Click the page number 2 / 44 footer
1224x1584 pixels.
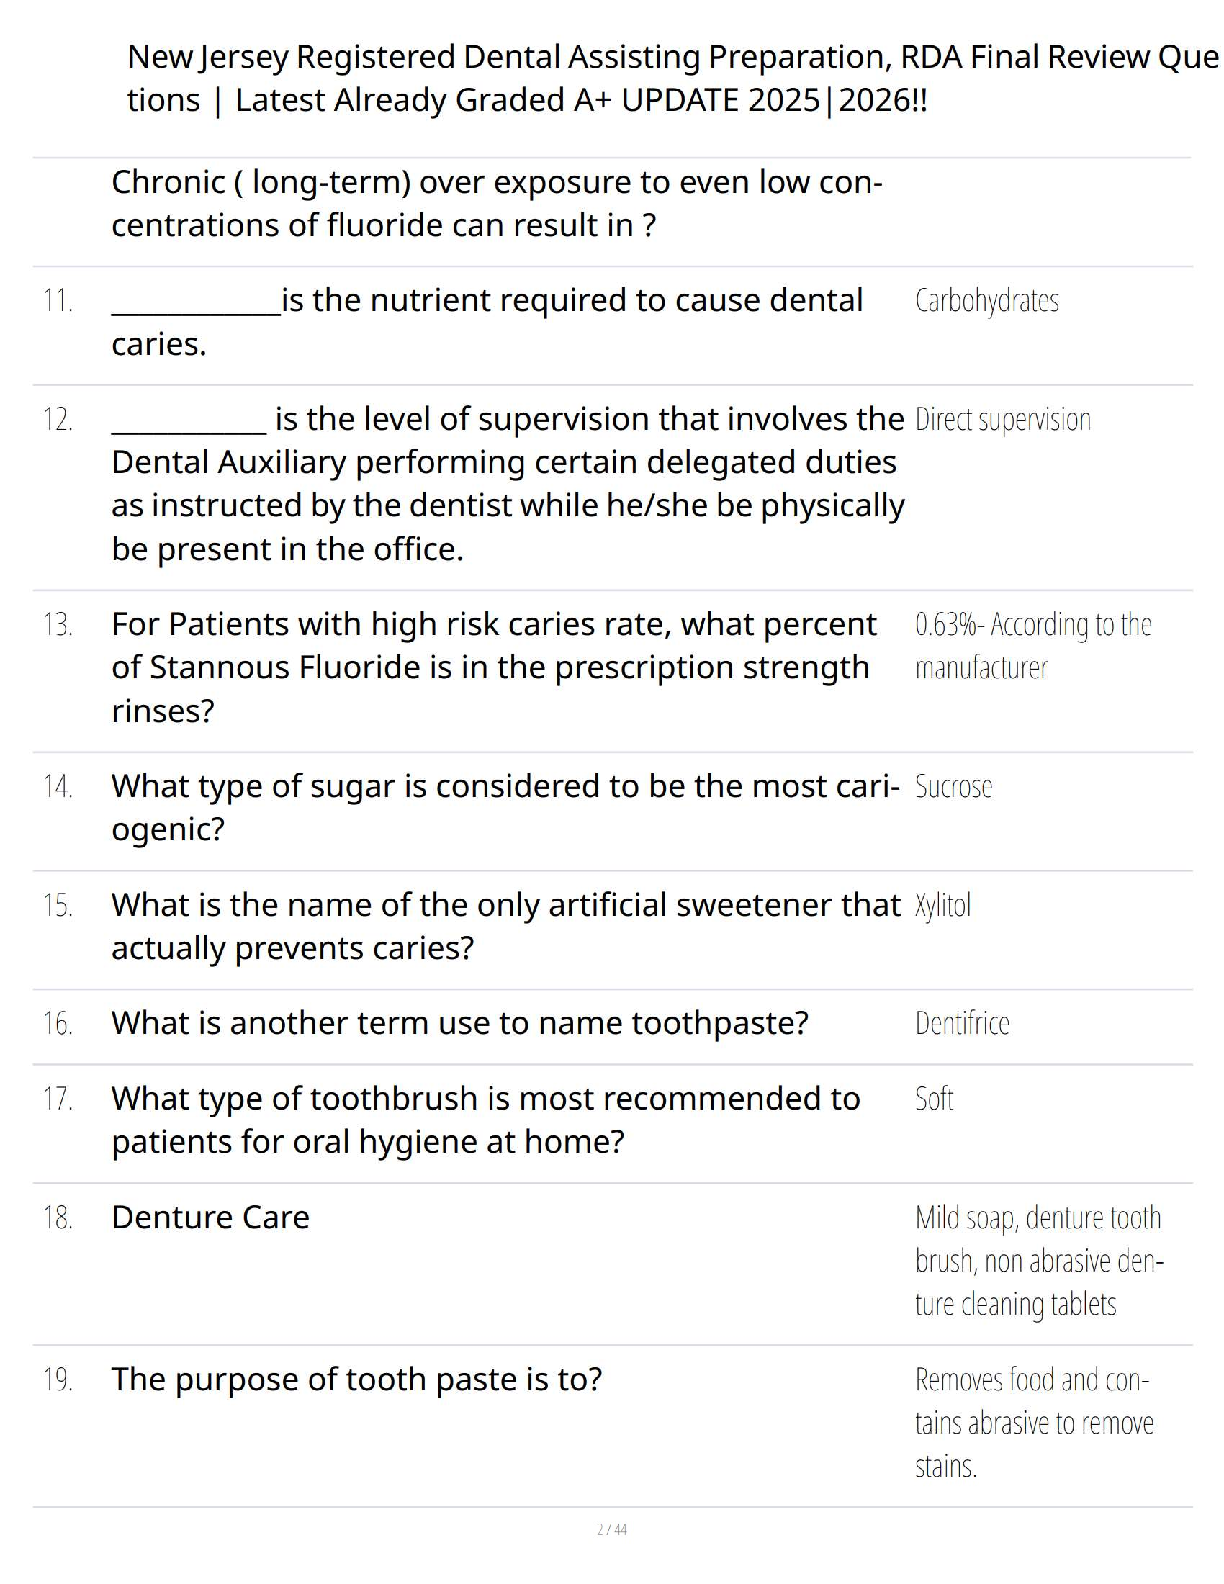(611, 1529)
